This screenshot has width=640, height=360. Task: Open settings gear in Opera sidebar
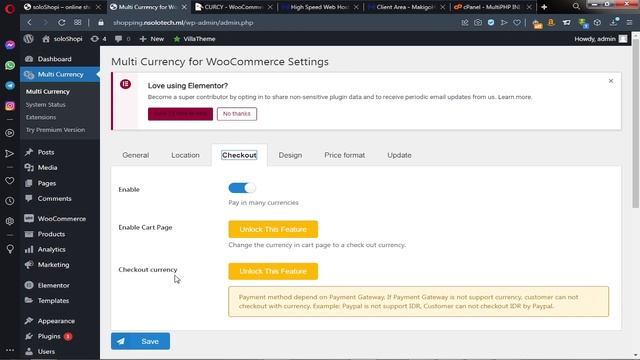pyautogui.click(x=10, y=221)
